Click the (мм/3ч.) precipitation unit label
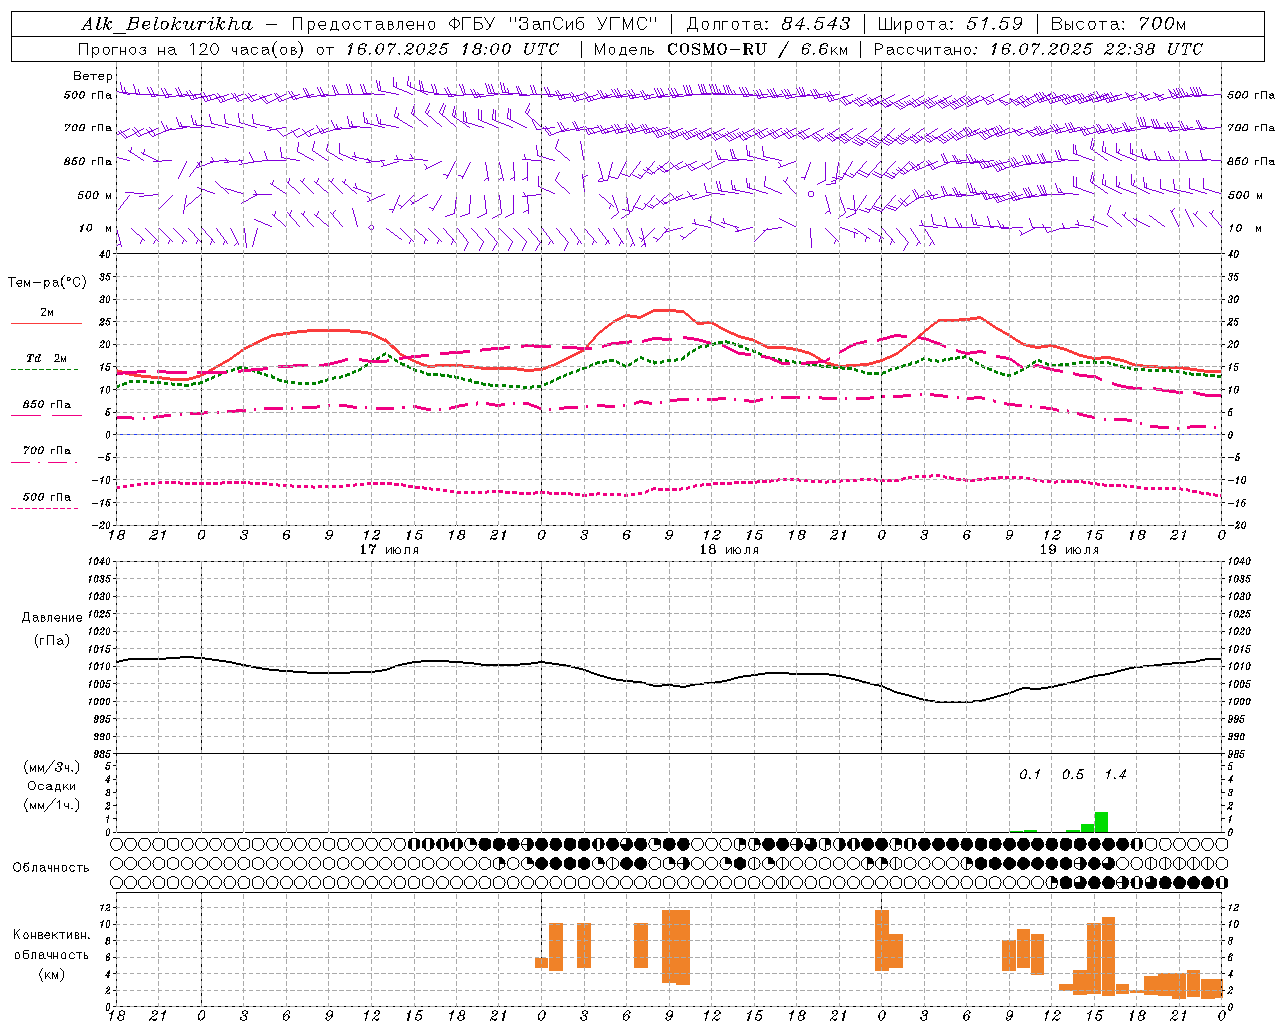 (x=52, y=767)
